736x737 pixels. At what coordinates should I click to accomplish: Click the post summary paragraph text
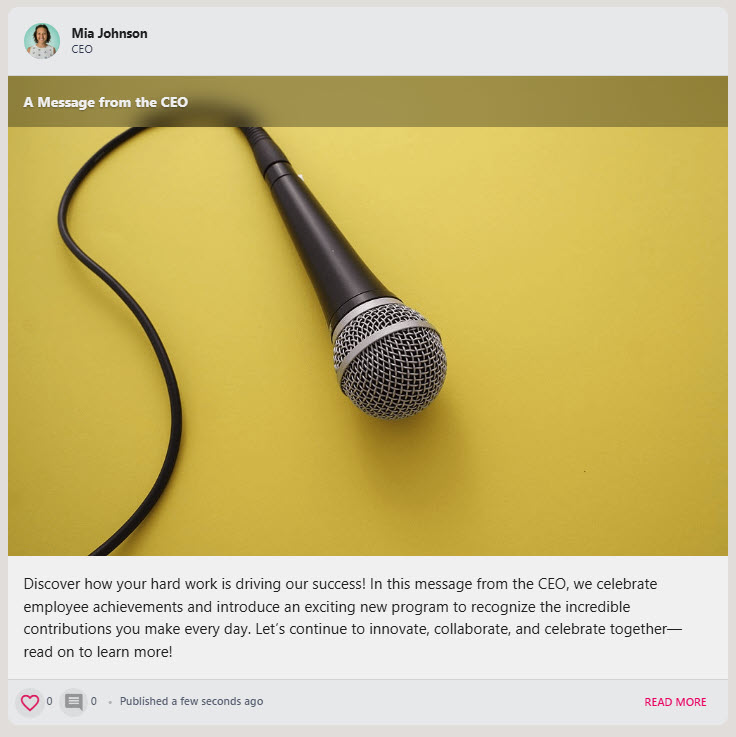352,618
